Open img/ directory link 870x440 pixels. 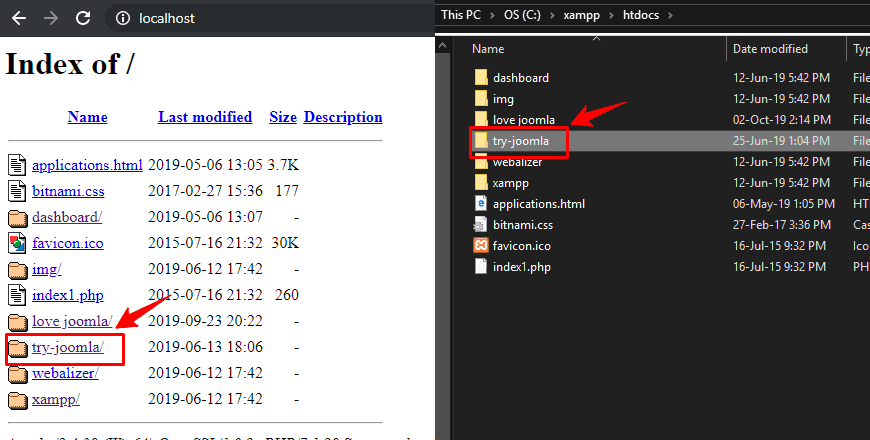tap(47, 269)
